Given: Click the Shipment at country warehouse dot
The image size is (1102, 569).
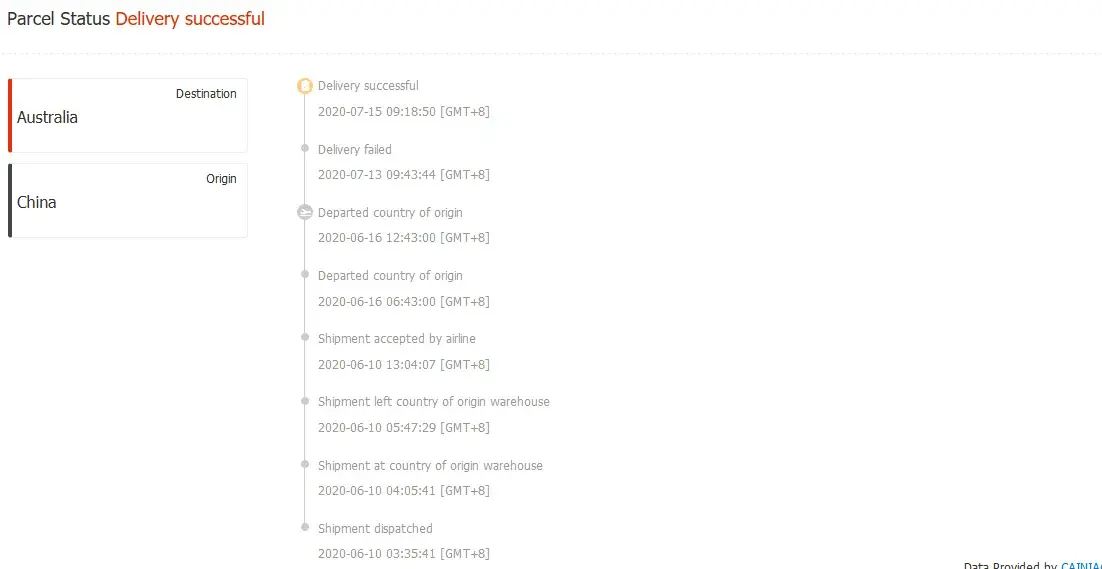Looking at the screenshot, I should (x=305, y=464).
